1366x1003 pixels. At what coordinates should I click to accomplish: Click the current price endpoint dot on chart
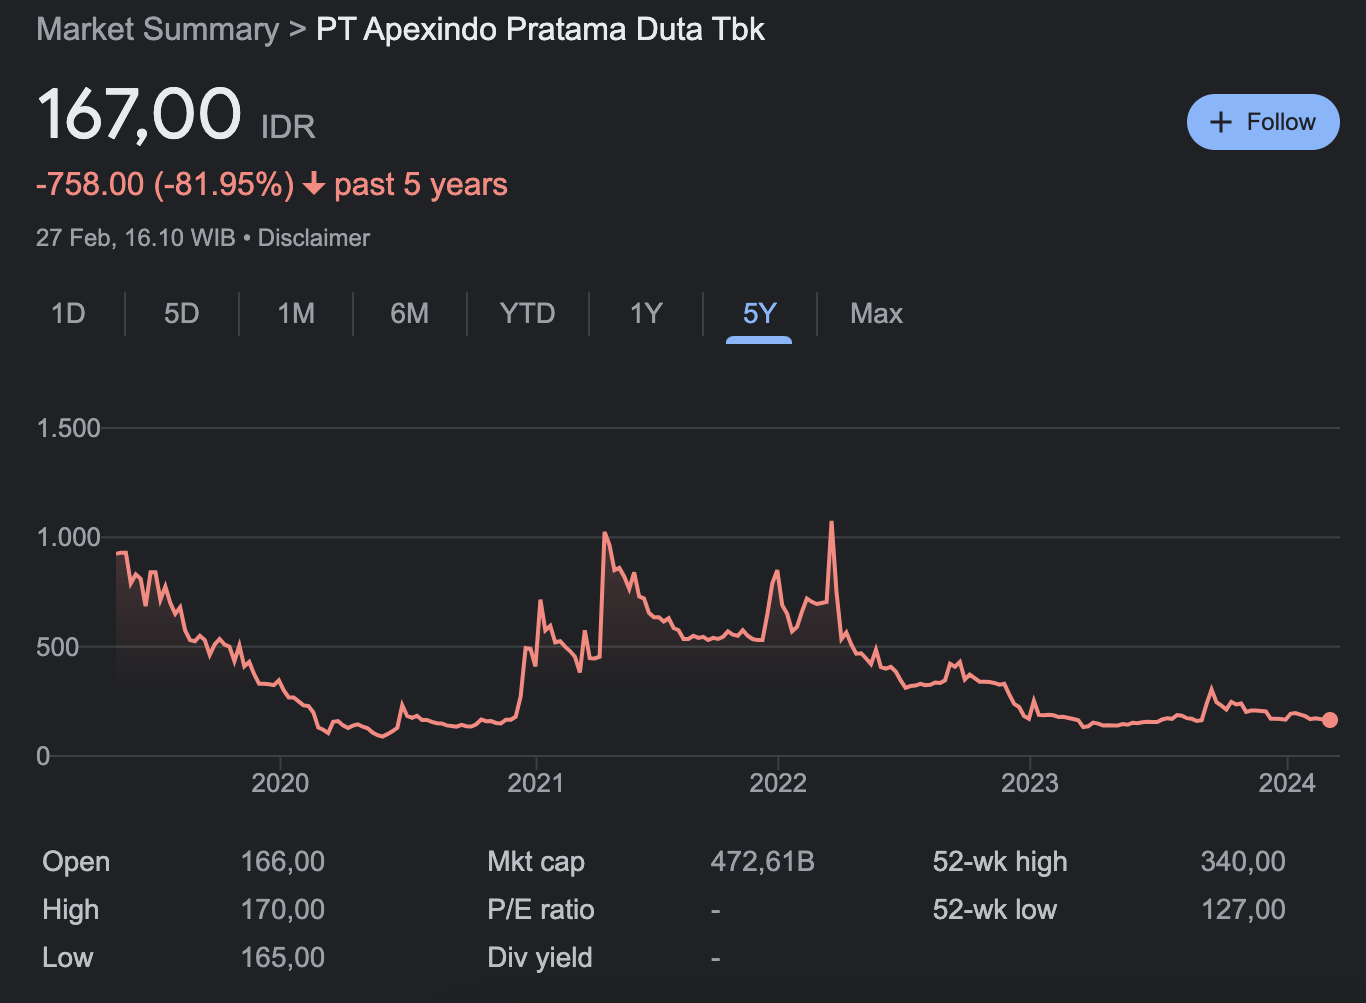coord(1330,719)
